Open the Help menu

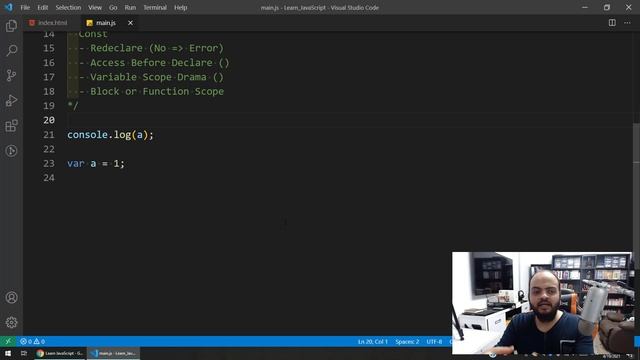tap(180, 7)
